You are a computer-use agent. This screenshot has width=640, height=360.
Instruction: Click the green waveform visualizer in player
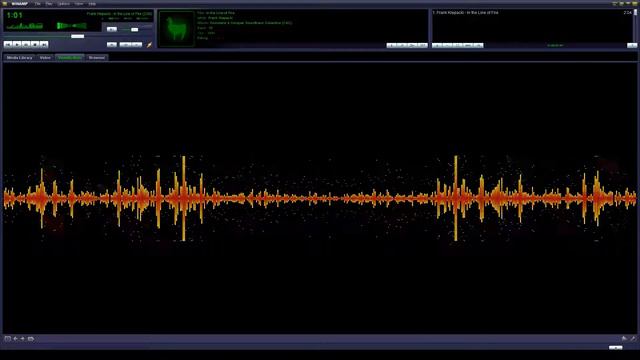(24, 26)
